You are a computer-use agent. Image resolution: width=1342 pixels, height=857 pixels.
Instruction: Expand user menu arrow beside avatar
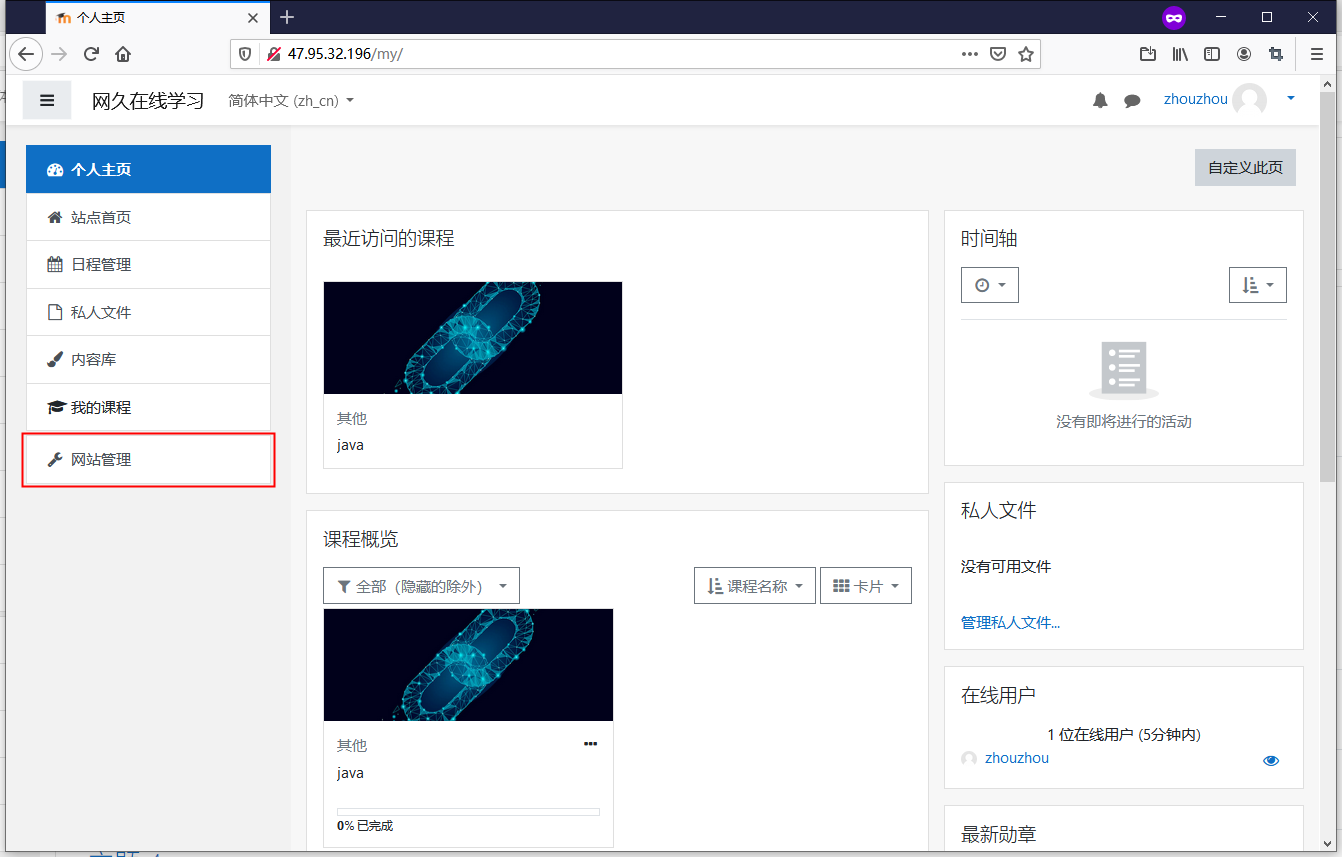[1291, 98]
